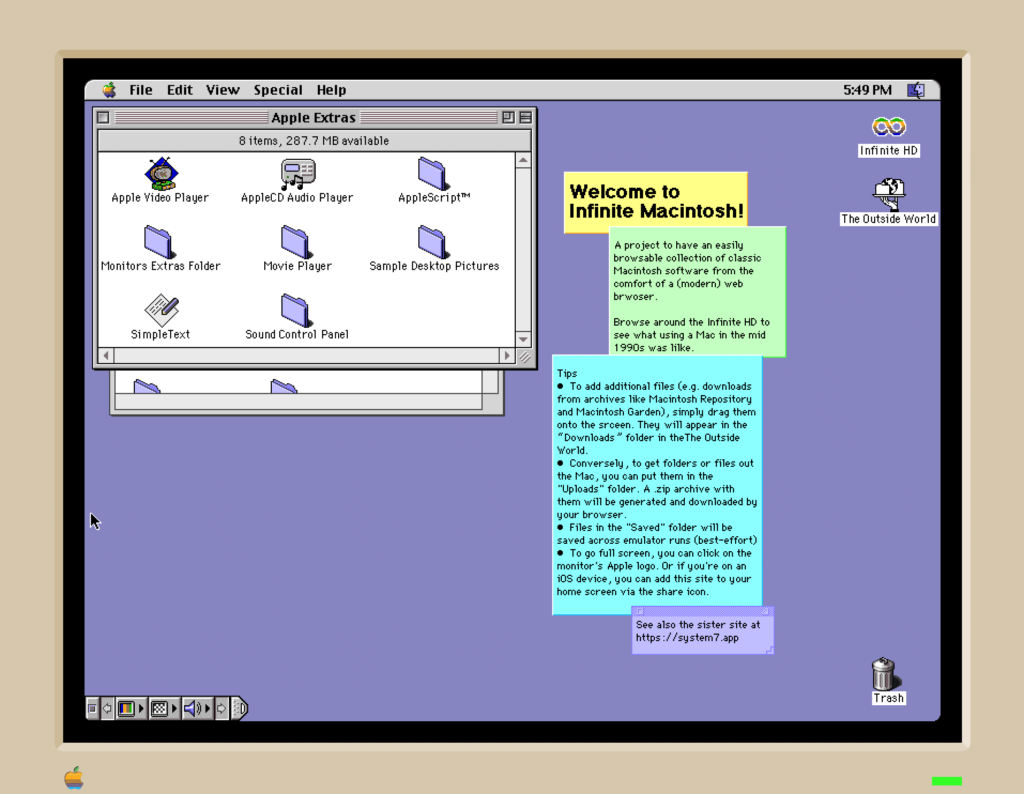
Task: Select the Sample Desktop Pictures folder
Action: pos(432,242)
